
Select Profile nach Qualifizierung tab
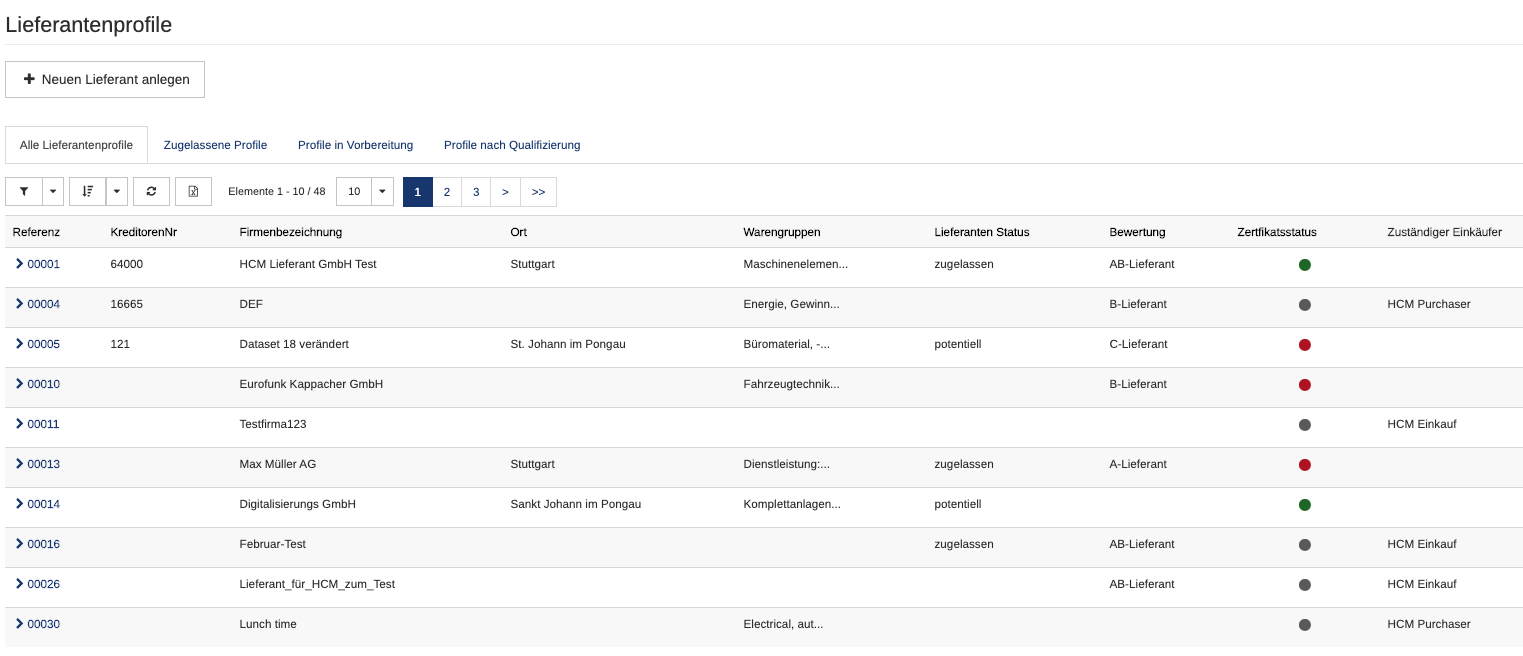[x=512, y=145]
